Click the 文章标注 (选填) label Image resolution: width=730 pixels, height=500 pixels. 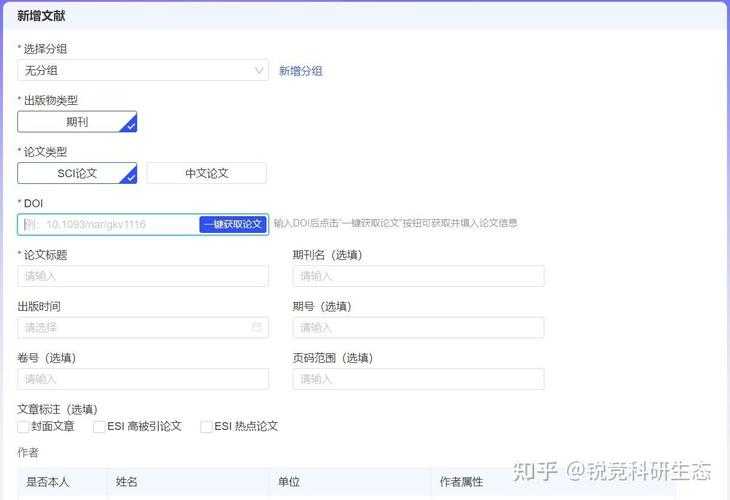(57, 409)
